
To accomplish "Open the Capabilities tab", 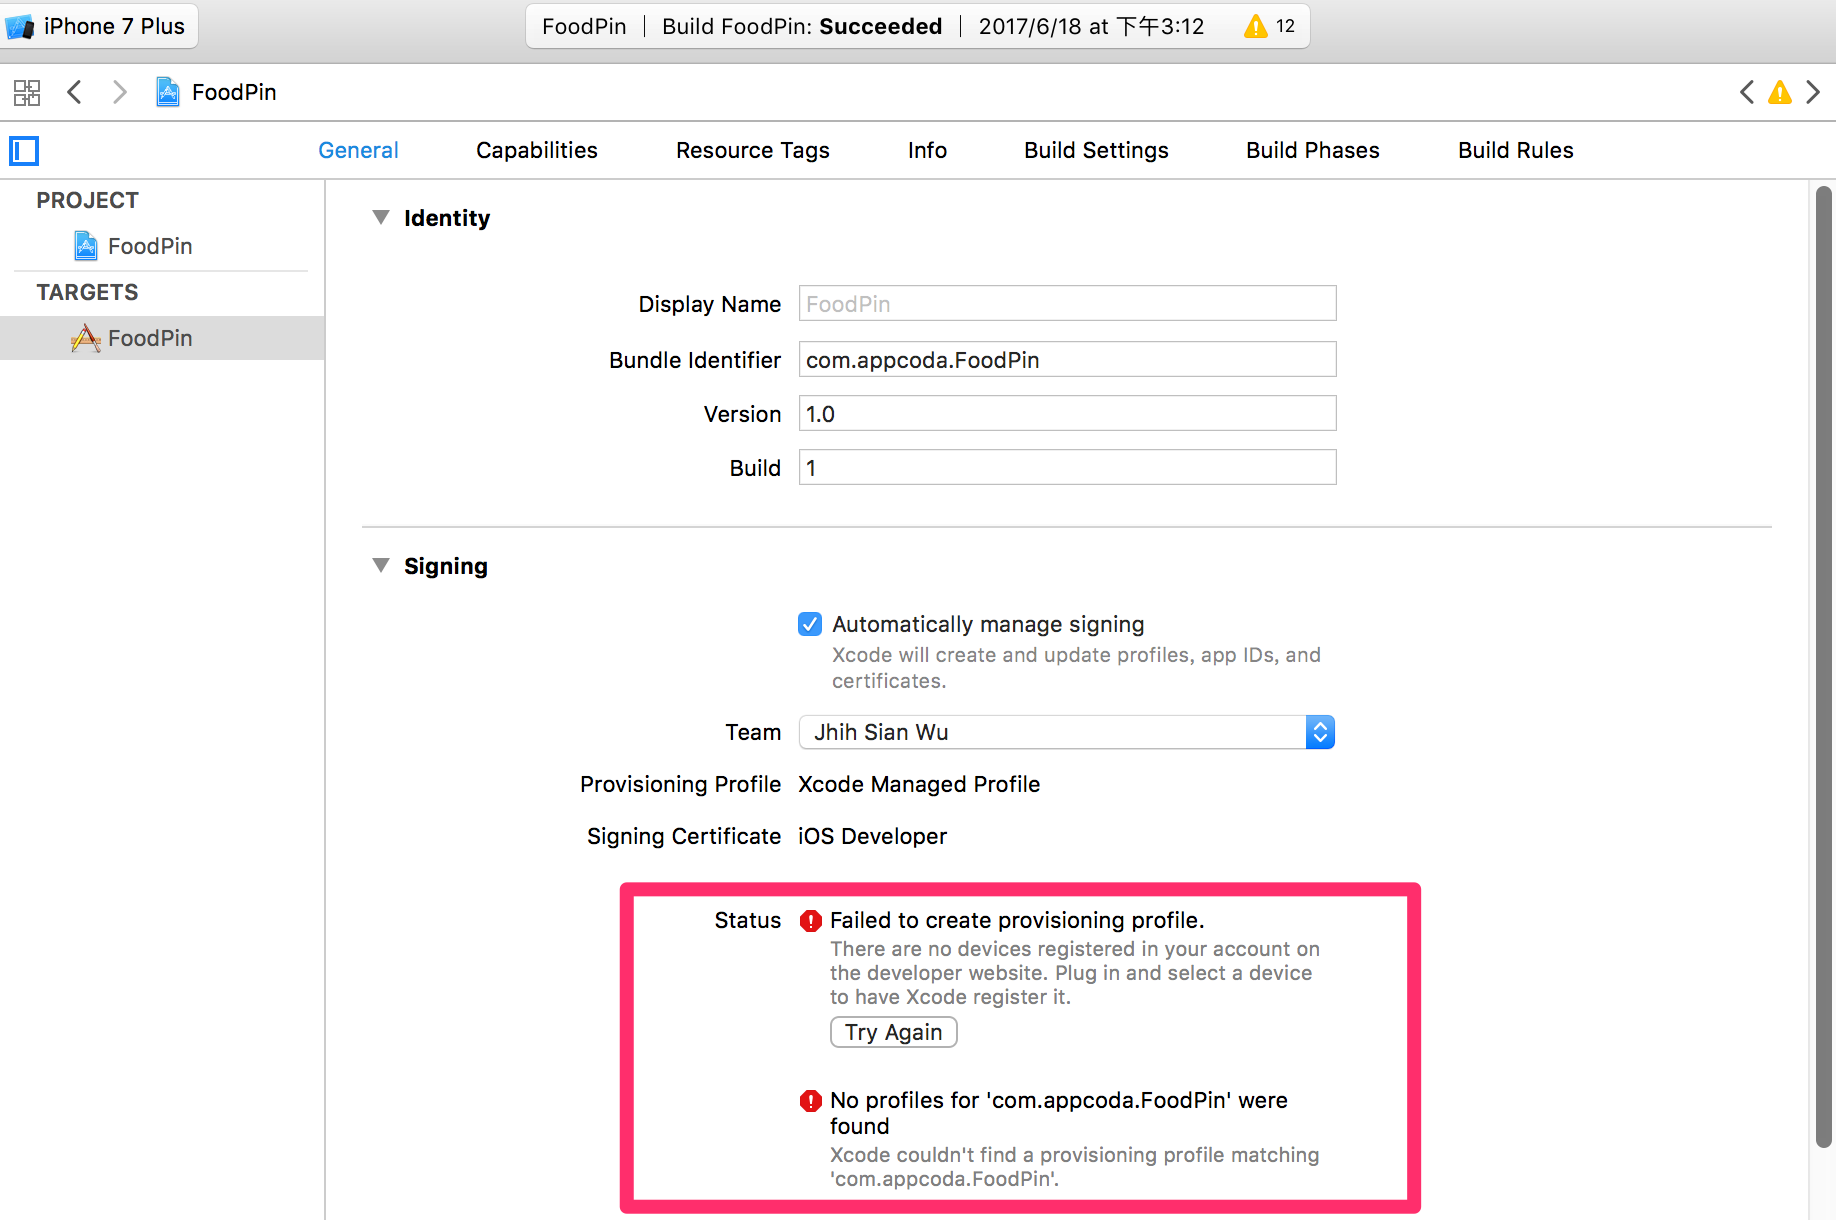I will pyautogui.click(x=537, y=150).
